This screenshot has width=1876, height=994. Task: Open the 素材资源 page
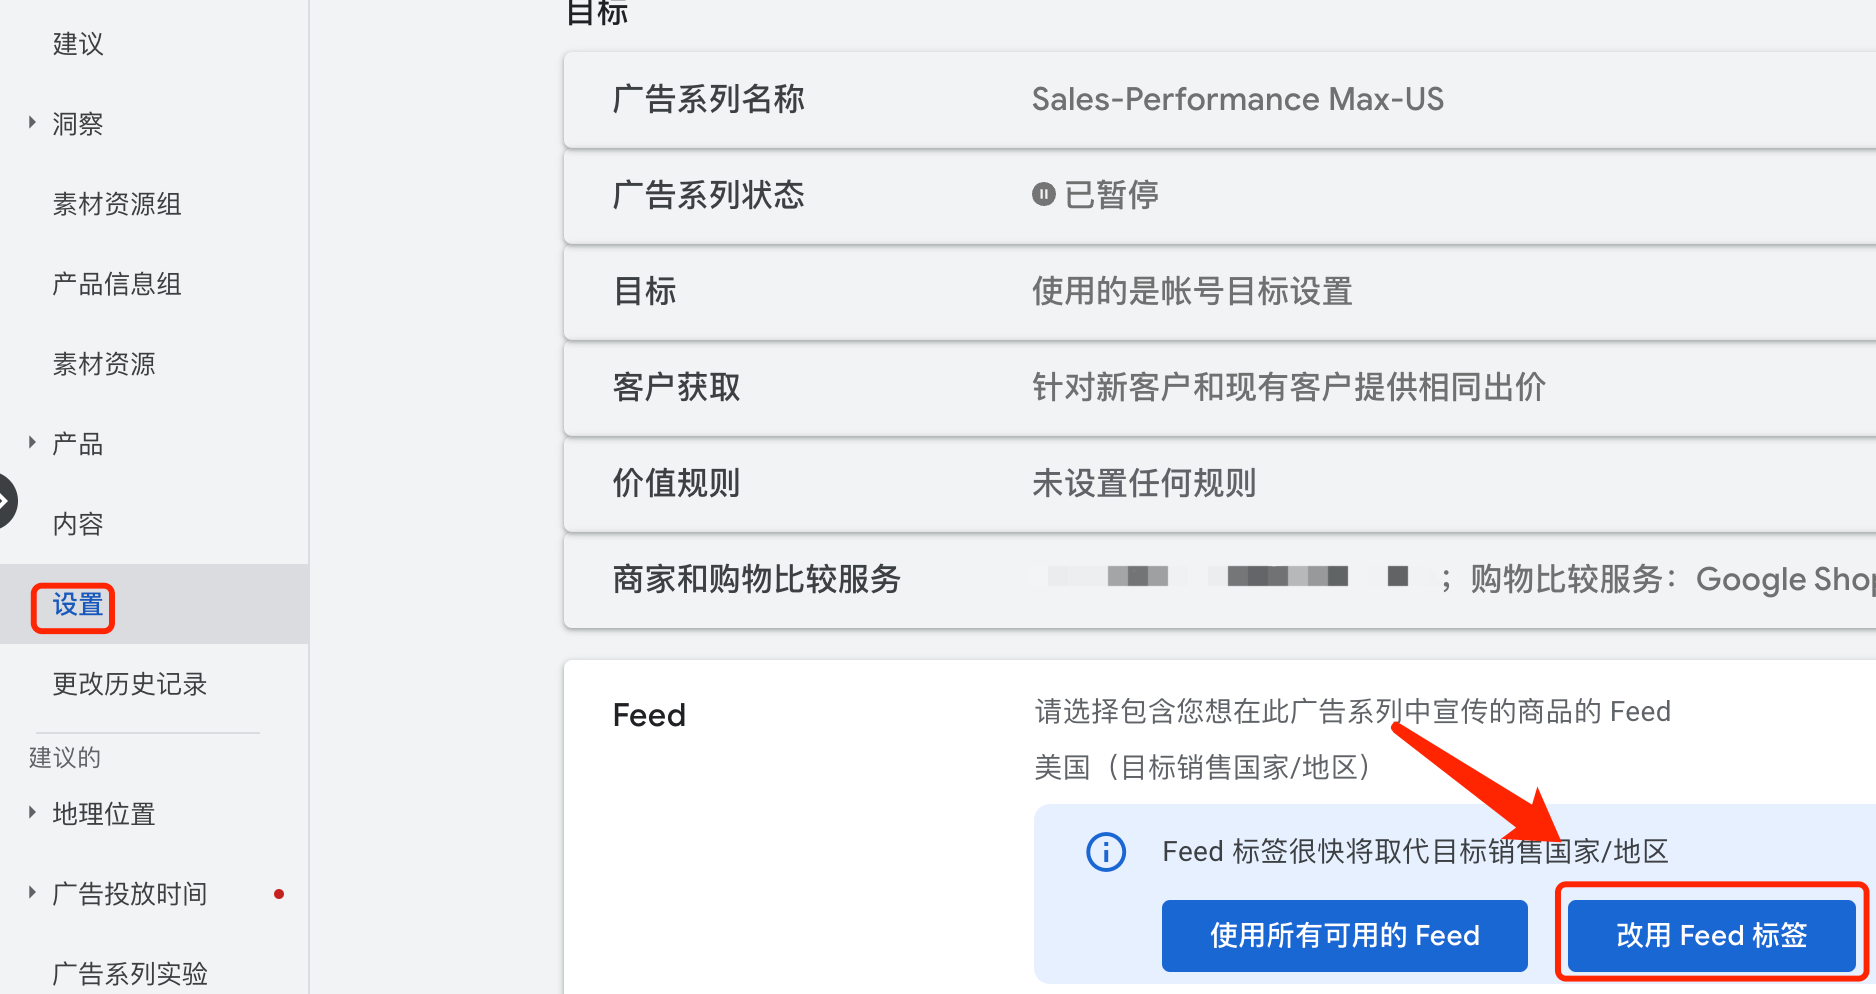pyautogui.click(x=104, y=363)
